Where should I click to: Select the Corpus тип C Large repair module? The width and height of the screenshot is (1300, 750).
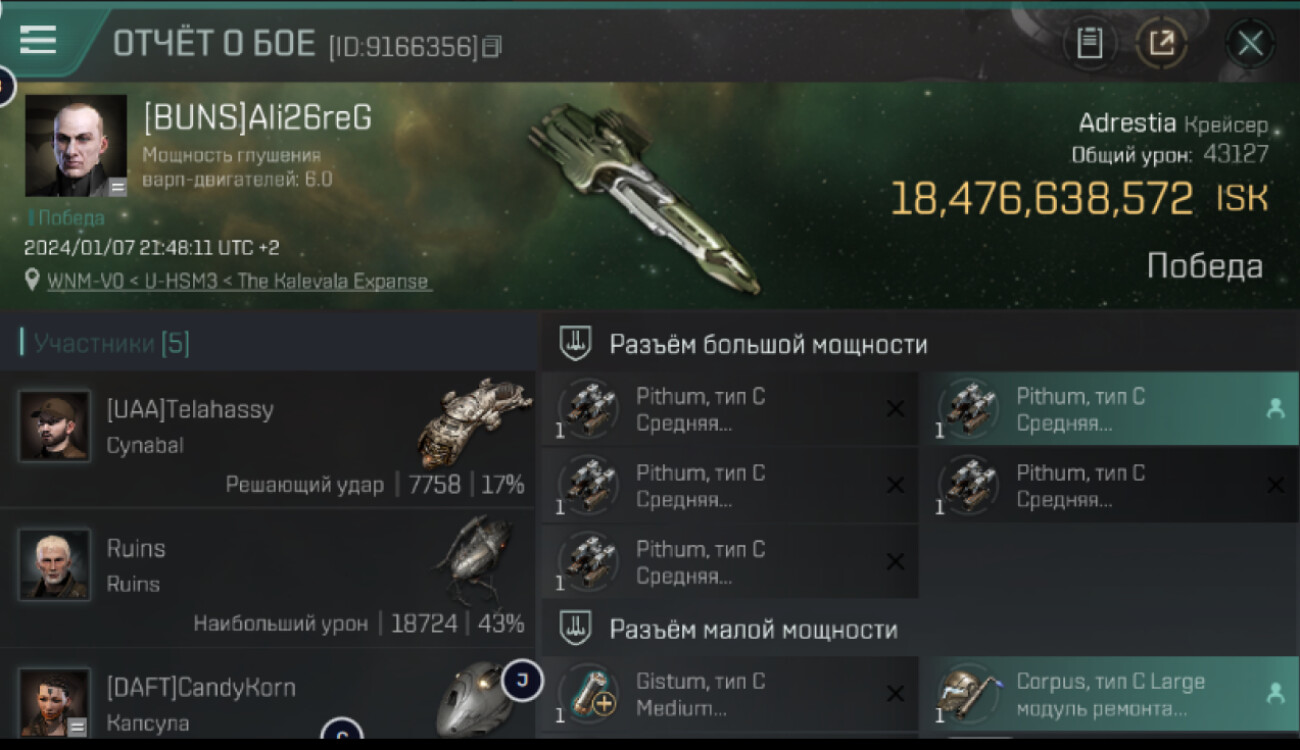pyautogui.click(x=1109, y=694)
